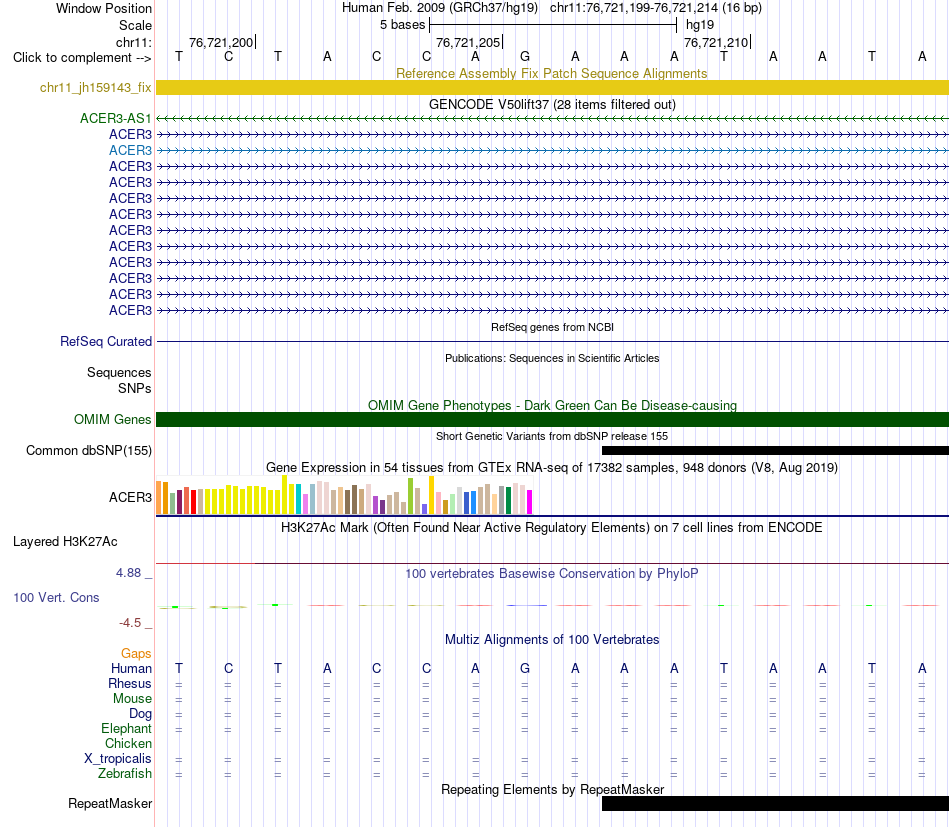Click the Sequences track label
The width and height of the screenshot is (950, 827).
119,373
